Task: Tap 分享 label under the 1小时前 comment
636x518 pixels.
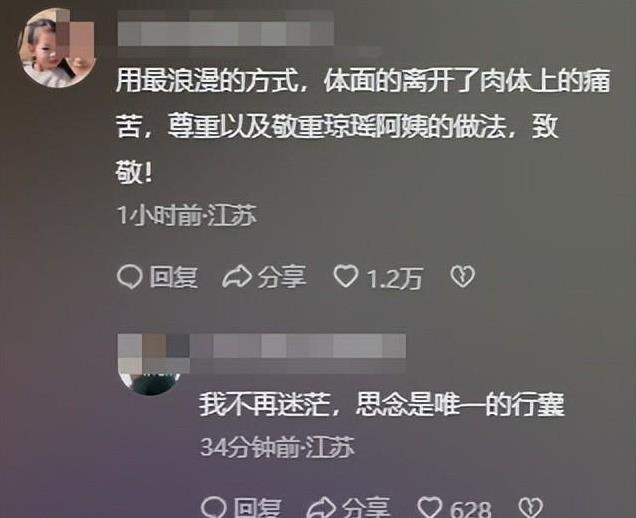Action: [x=282, y=277]
